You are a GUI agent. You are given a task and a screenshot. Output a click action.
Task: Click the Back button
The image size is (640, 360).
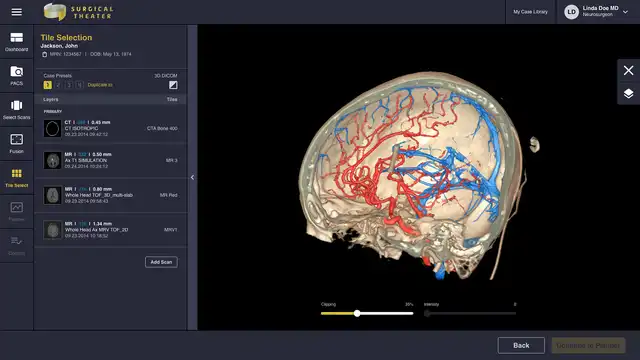(x=521, y=345)
